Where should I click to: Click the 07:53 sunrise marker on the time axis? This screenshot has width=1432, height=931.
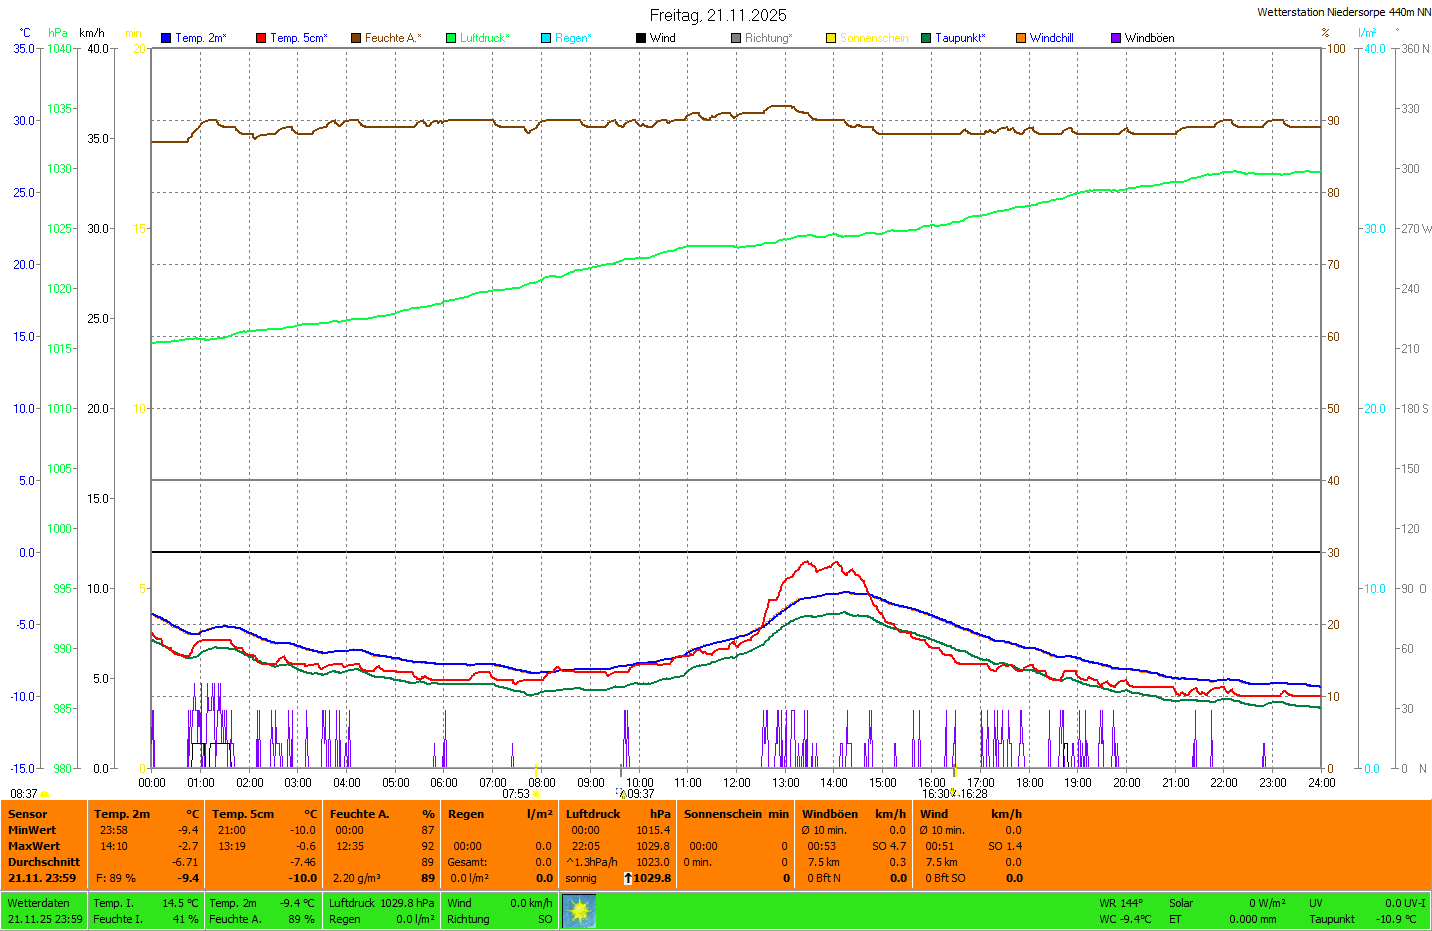click(x=516, y=794)
